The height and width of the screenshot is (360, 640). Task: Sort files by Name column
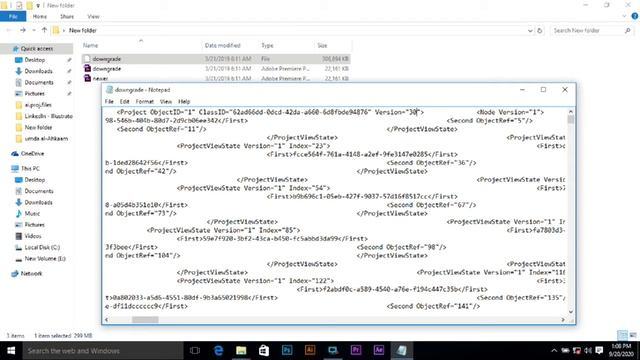coord(90,45)
